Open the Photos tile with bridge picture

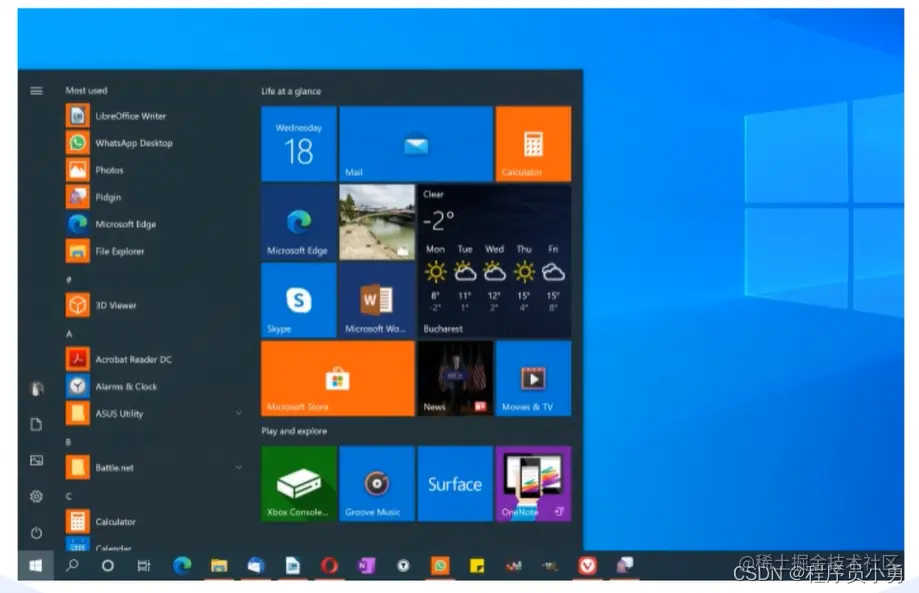tap(377, 222)
